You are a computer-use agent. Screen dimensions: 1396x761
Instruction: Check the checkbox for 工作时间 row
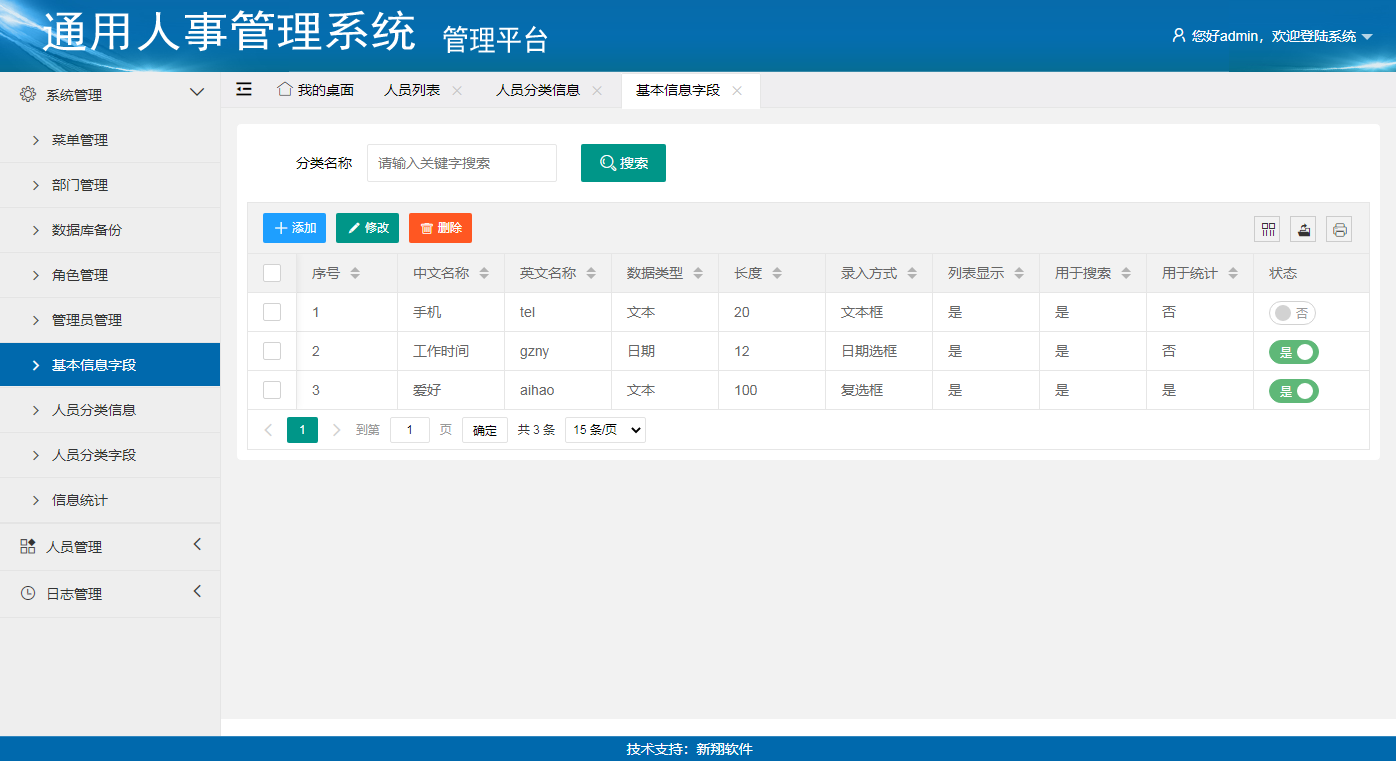pyautogui.click(x=272, y=351)
